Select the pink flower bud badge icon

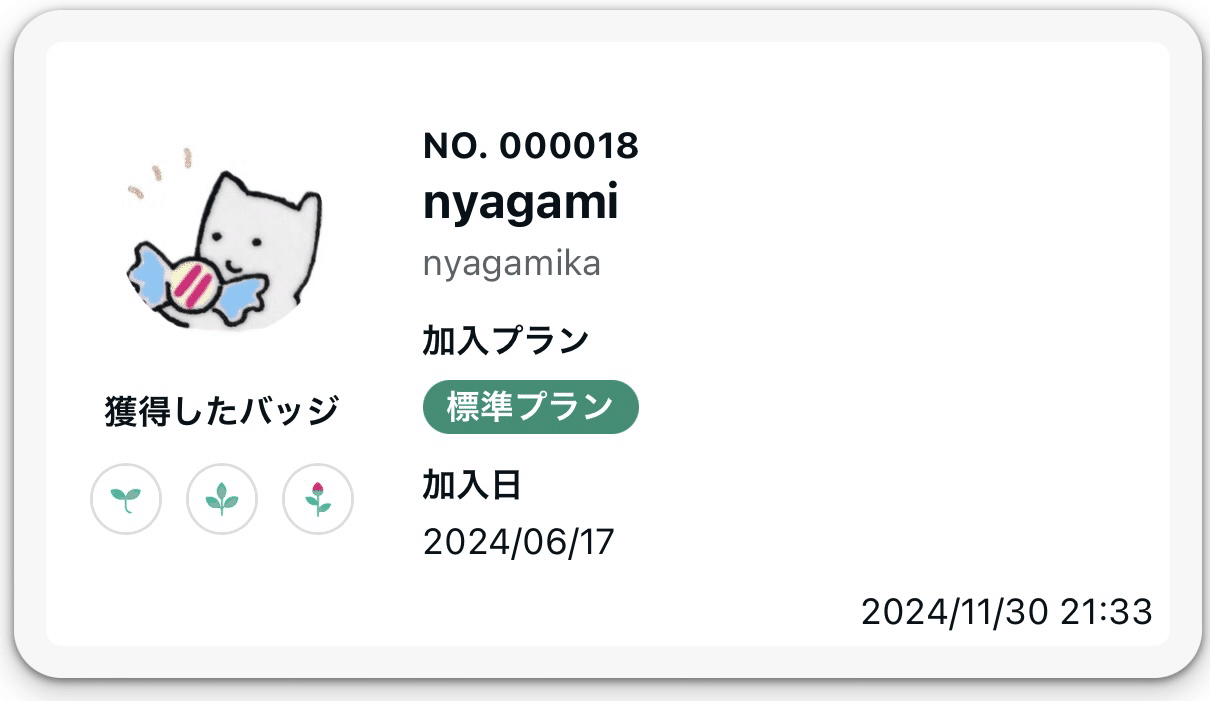point(318,499)
